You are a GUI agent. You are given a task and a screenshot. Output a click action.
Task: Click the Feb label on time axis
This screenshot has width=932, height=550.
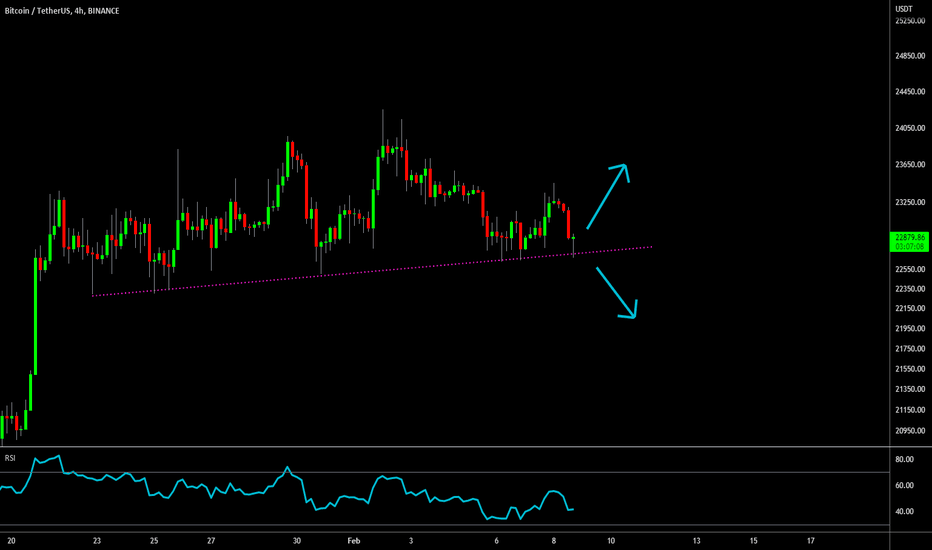[x=354, y=541]
